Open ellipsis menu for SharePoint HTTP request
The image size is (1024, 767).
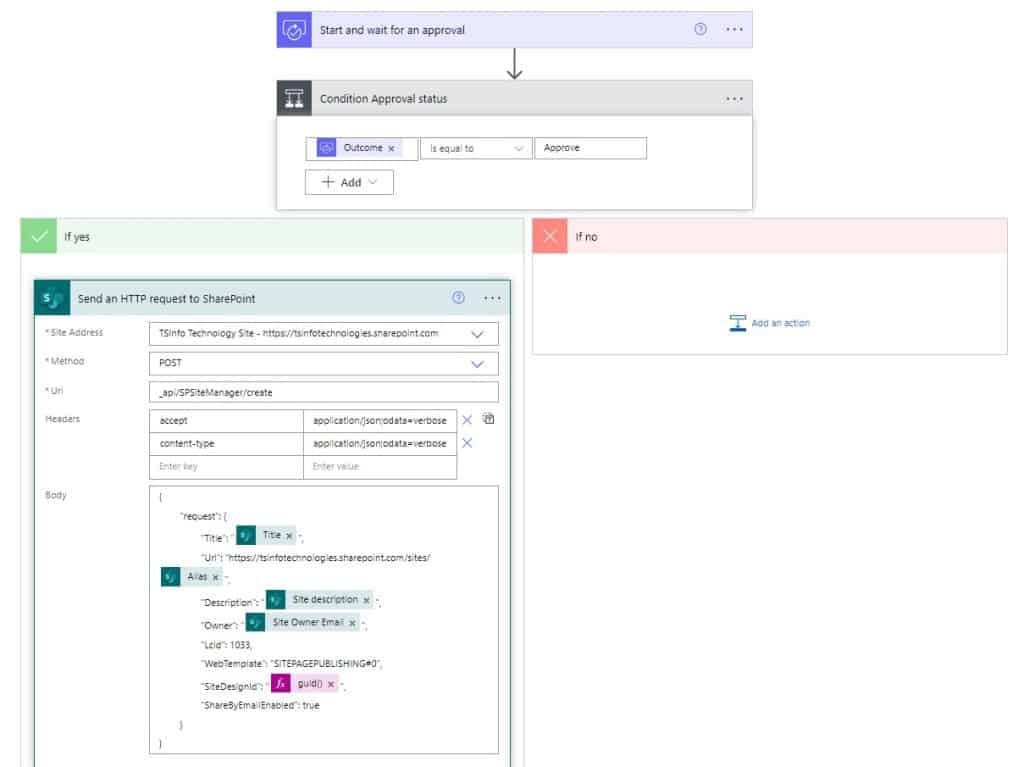click(492, 299)
